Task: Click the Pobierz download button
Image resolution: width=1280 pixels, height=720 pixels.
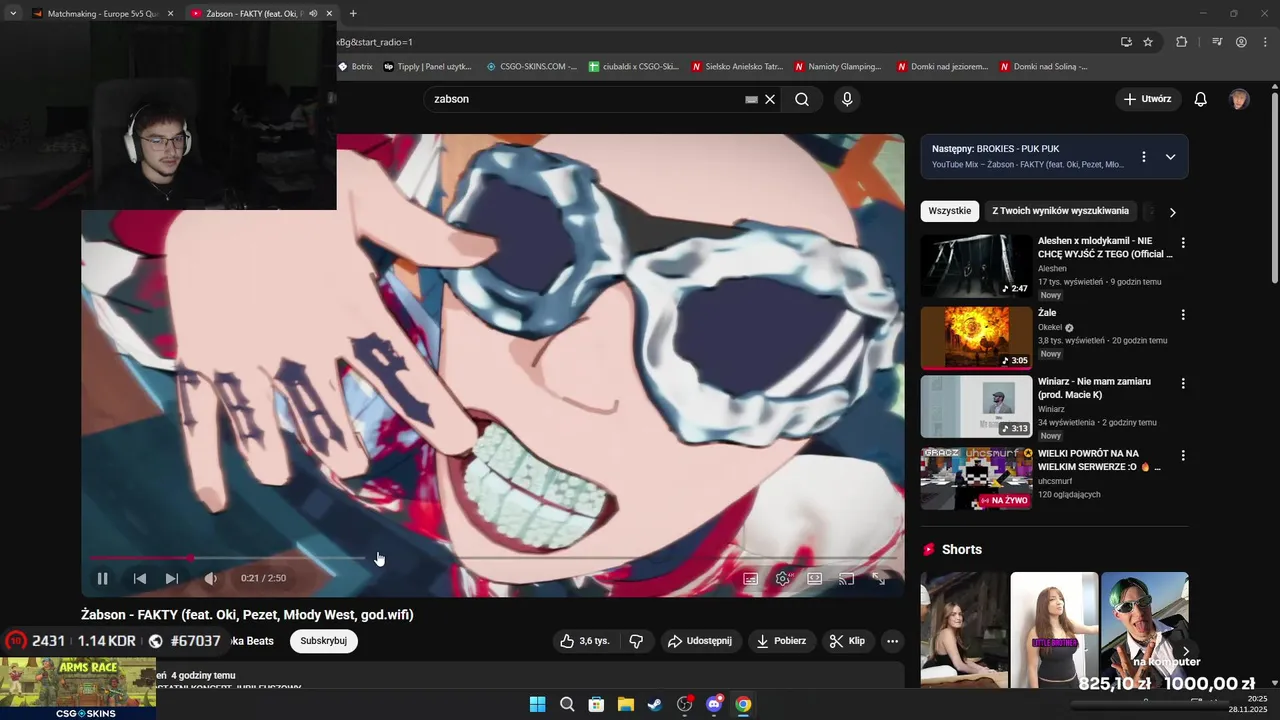Action: pyautogui.click(x=782, y=641)
